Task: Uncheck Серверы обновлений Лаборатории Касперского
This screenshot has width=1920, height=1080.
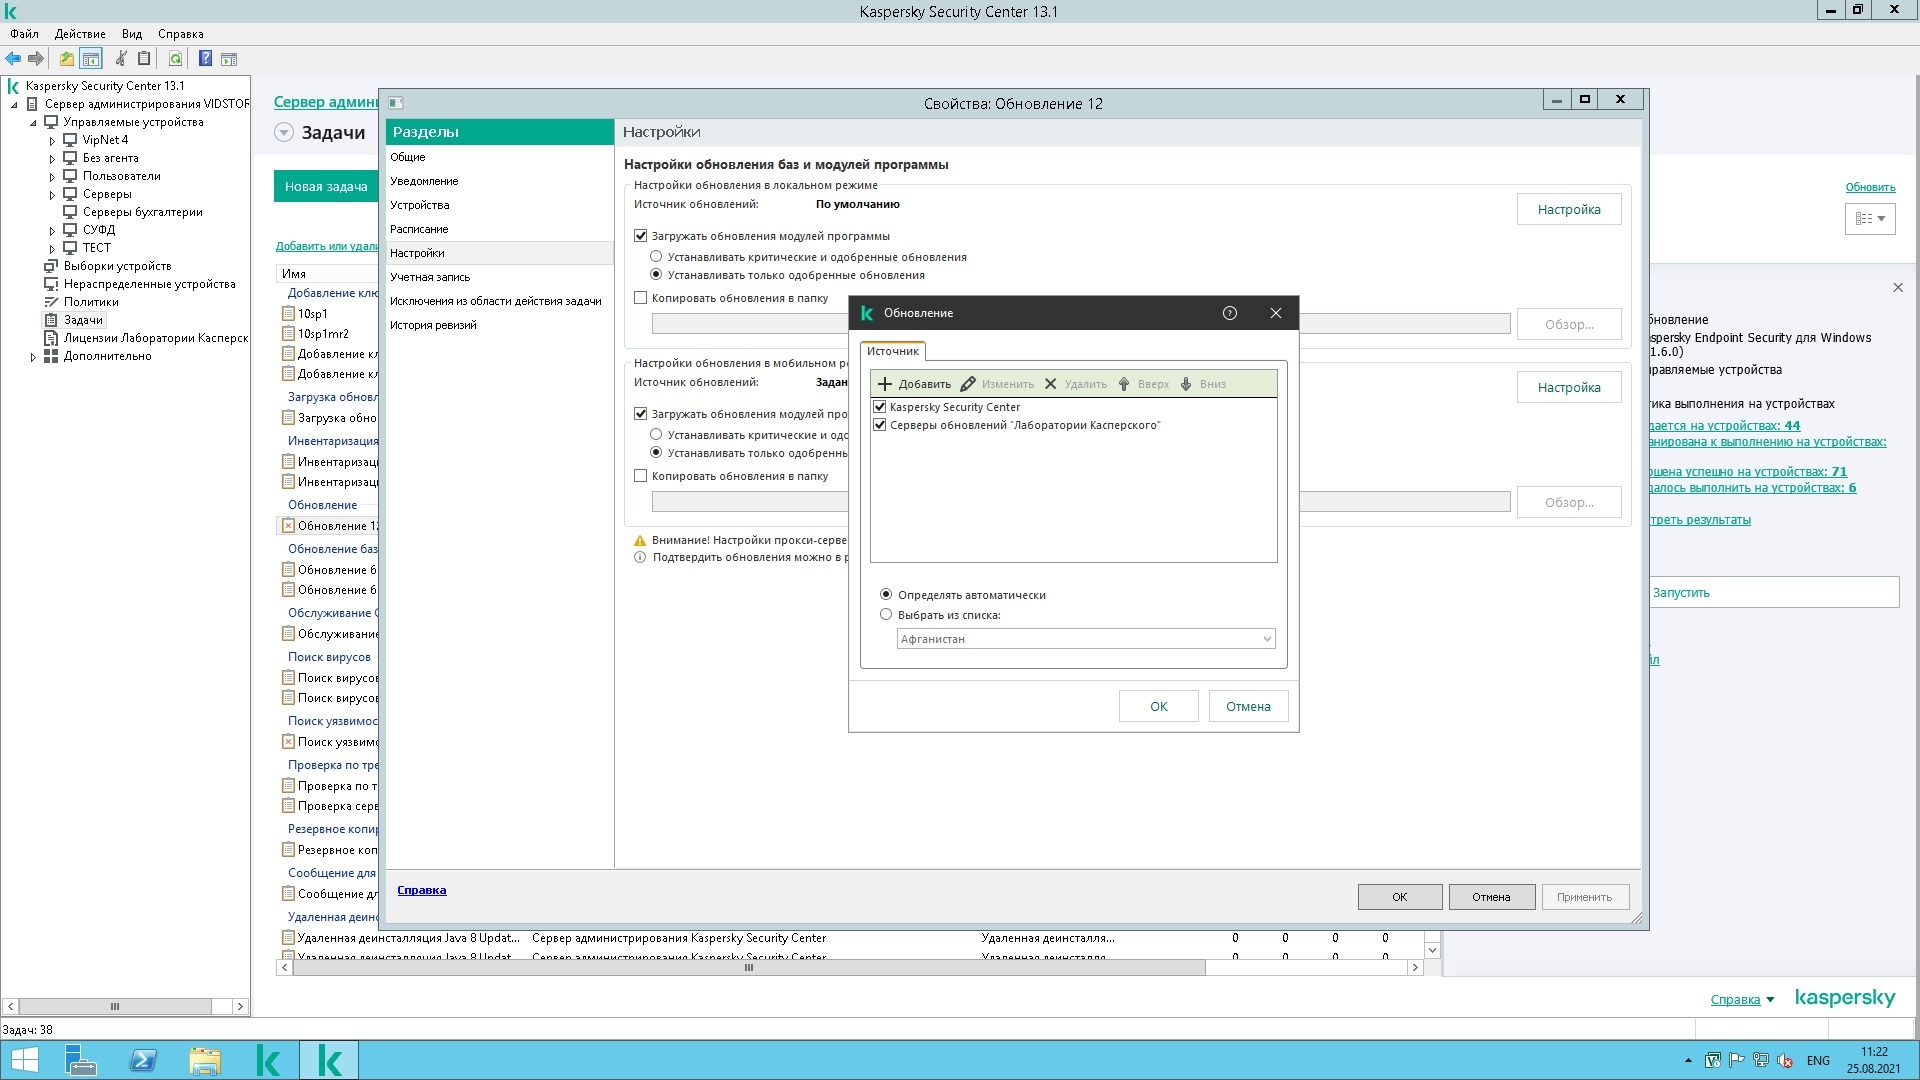Action: point(880,425)
